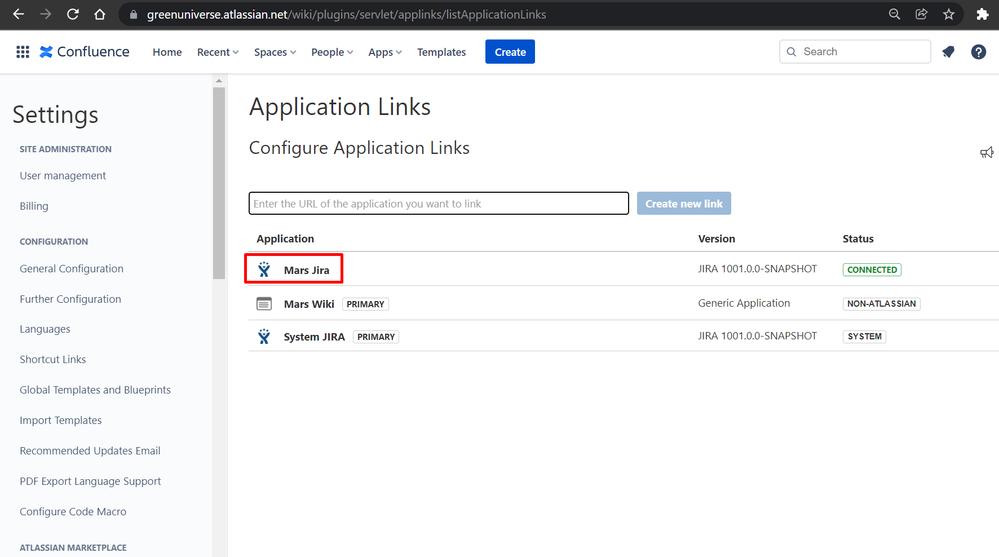Viewport: 999px width, 557px height.
Task: Click the browser forward arrow
Action: pyautogui.click(x=45, y=14)
